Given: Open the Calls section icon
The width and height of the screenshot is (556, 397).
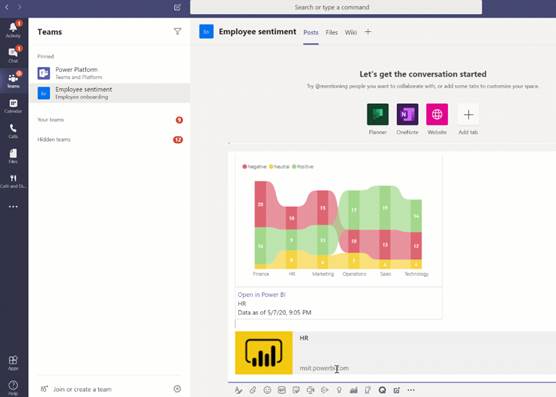Looking at the screenshot, I should (x=13, y=130).
